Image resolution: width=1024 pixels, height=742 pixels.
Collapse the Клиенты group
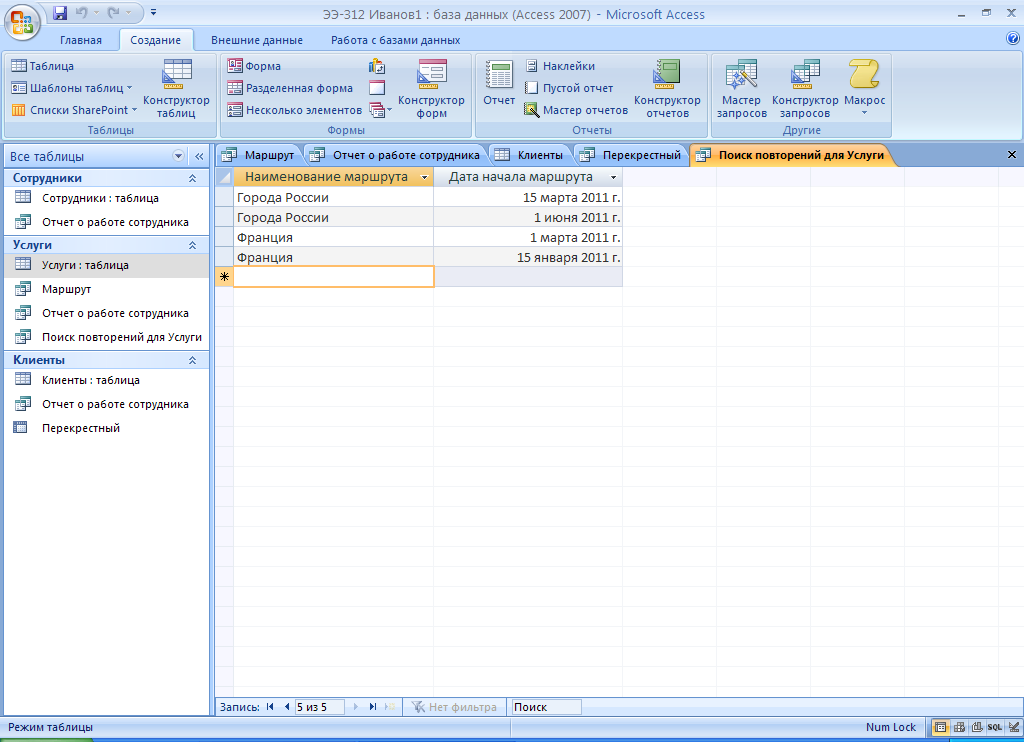click(x=193, y=360)
